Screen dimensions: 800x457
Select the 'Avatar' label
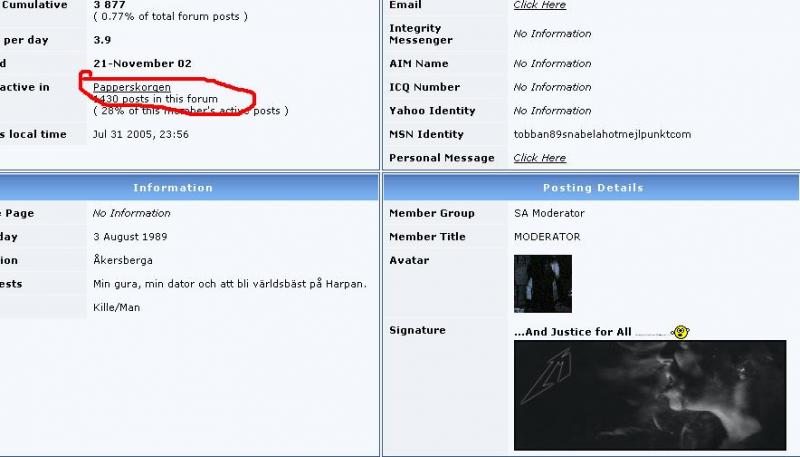[409, 260]
